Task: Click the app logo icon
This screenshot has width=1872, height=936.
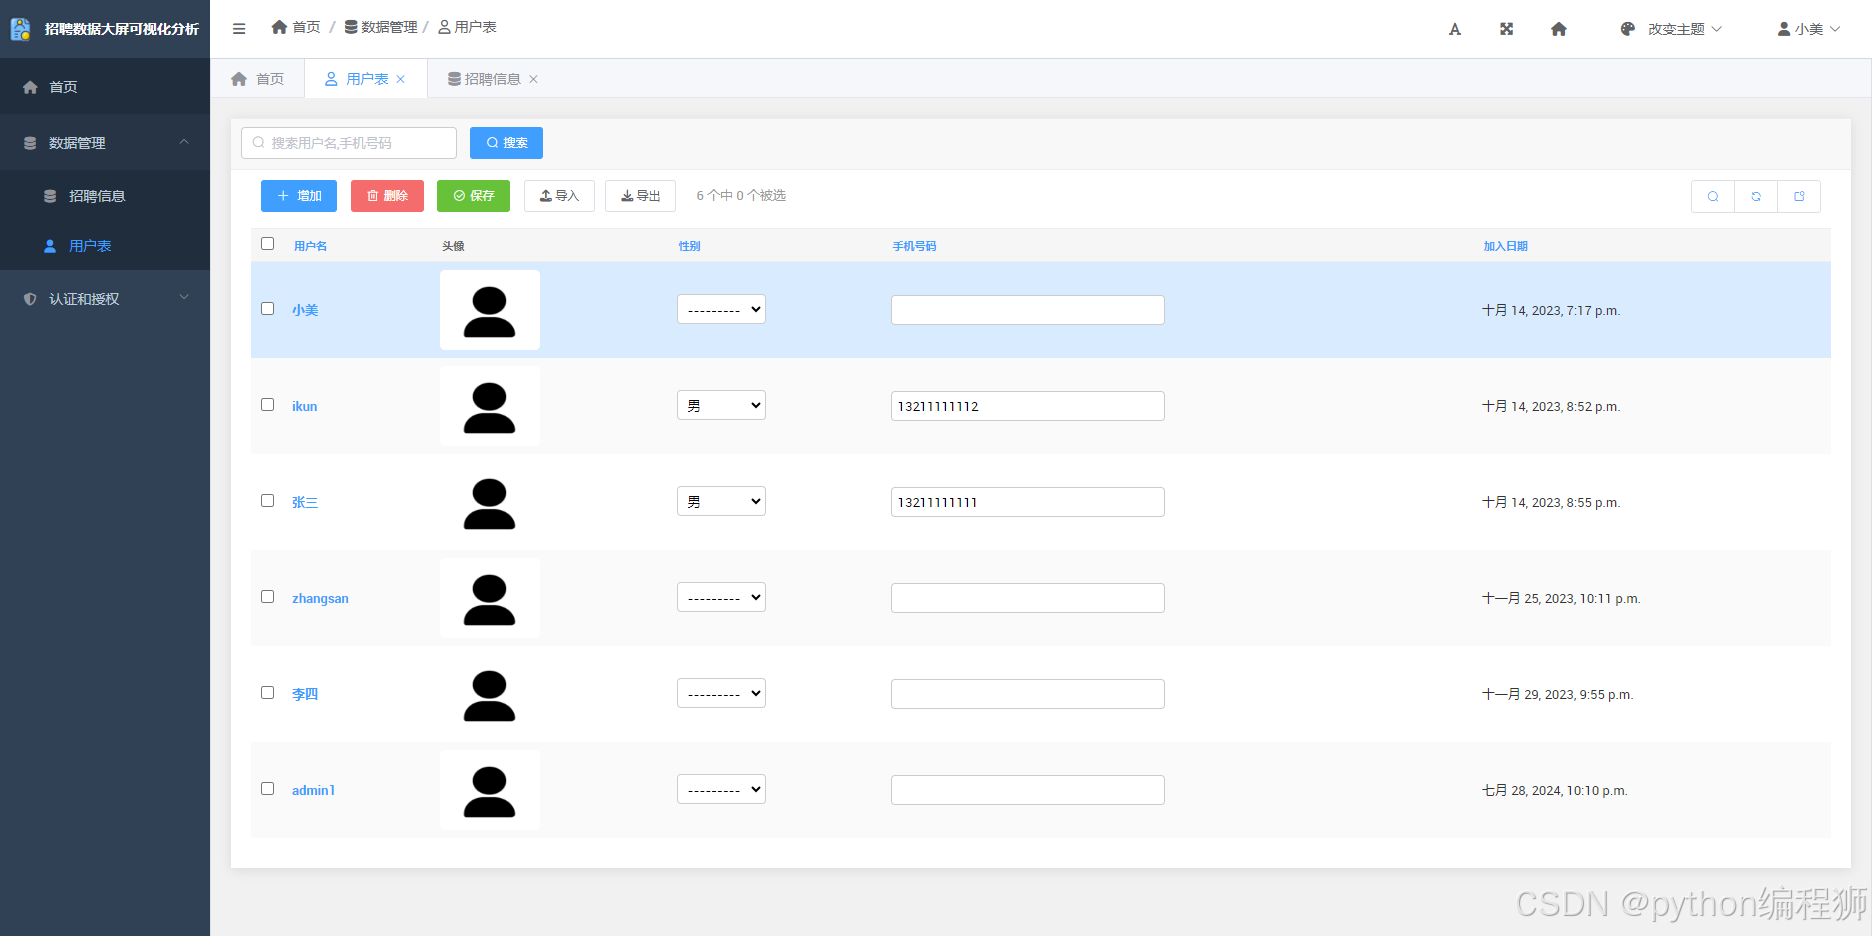Action: pos(21,29)
